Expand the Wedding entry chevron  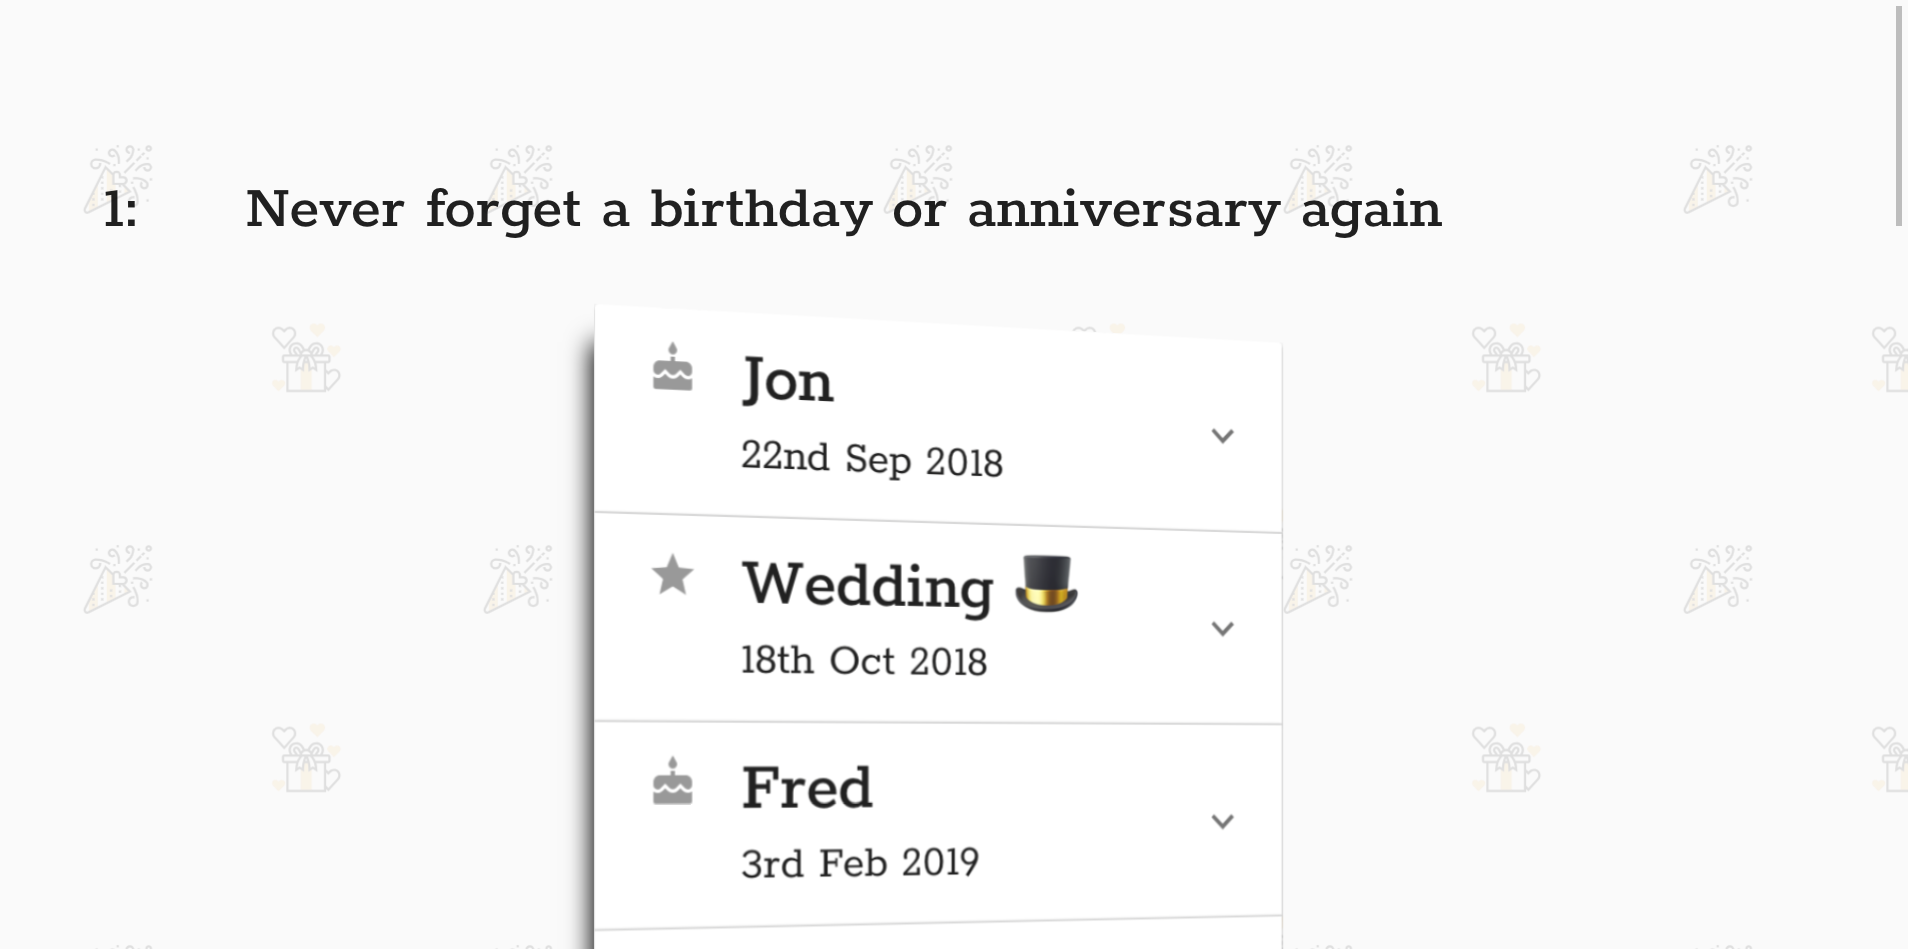pos(1222,629)
